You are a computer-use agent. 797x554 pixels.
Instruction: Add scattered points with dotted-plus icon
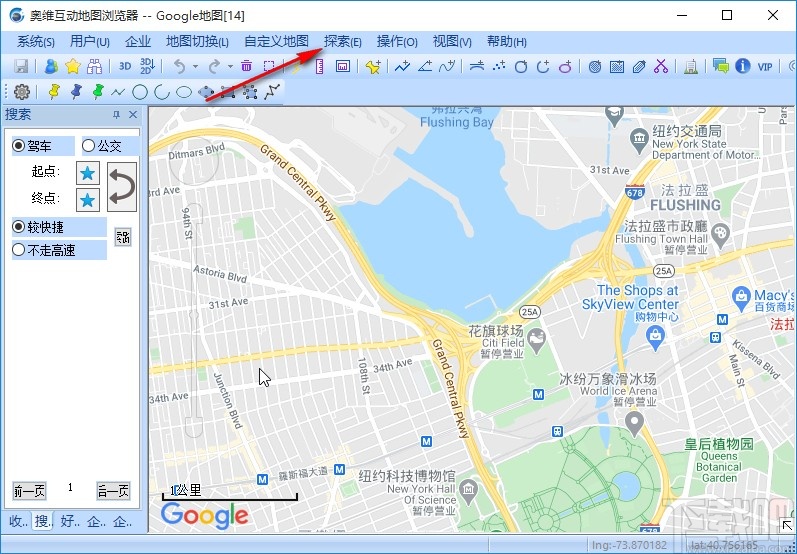499,66
